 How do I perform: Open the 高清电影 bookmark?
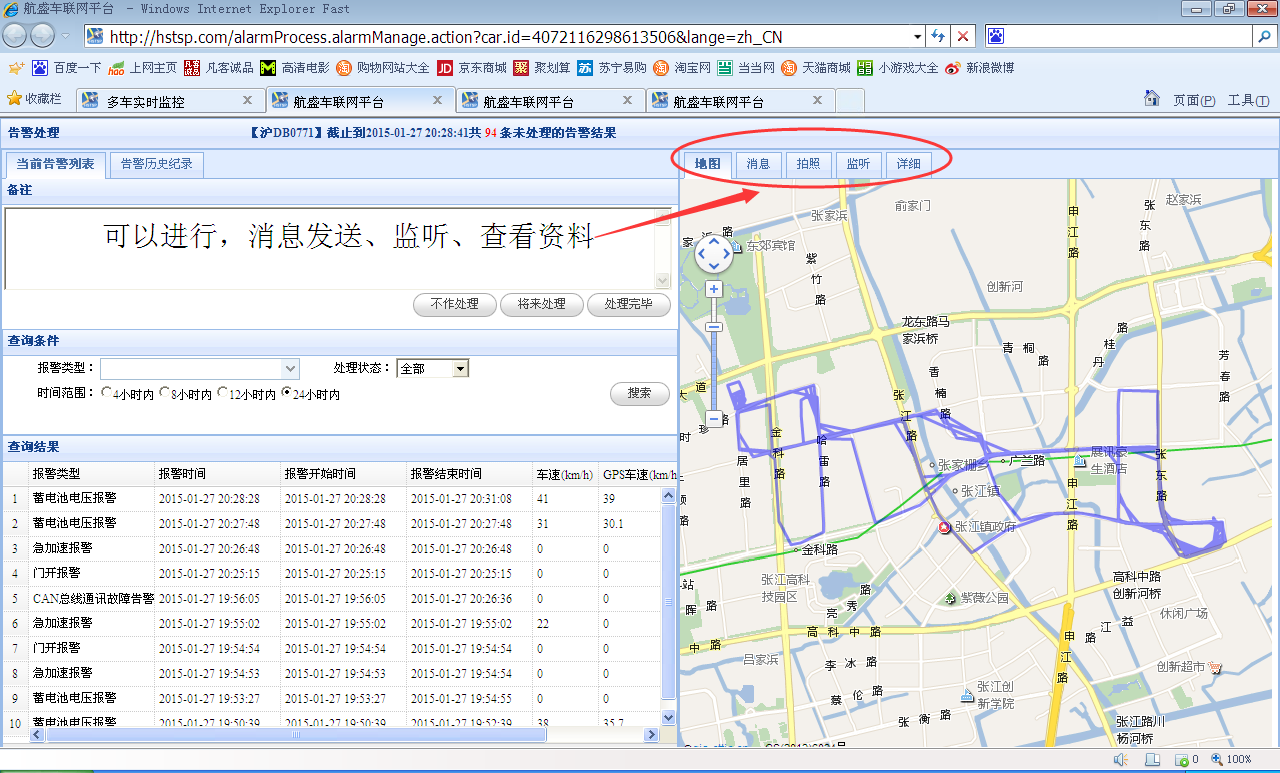[x=295, y=68]
